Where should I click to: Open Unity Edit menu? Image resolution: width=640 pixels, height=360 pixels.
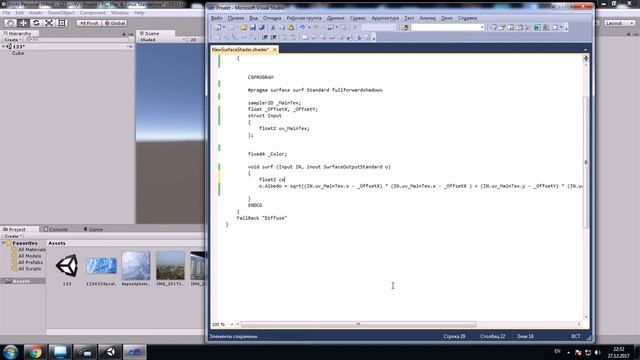[19, 13]
